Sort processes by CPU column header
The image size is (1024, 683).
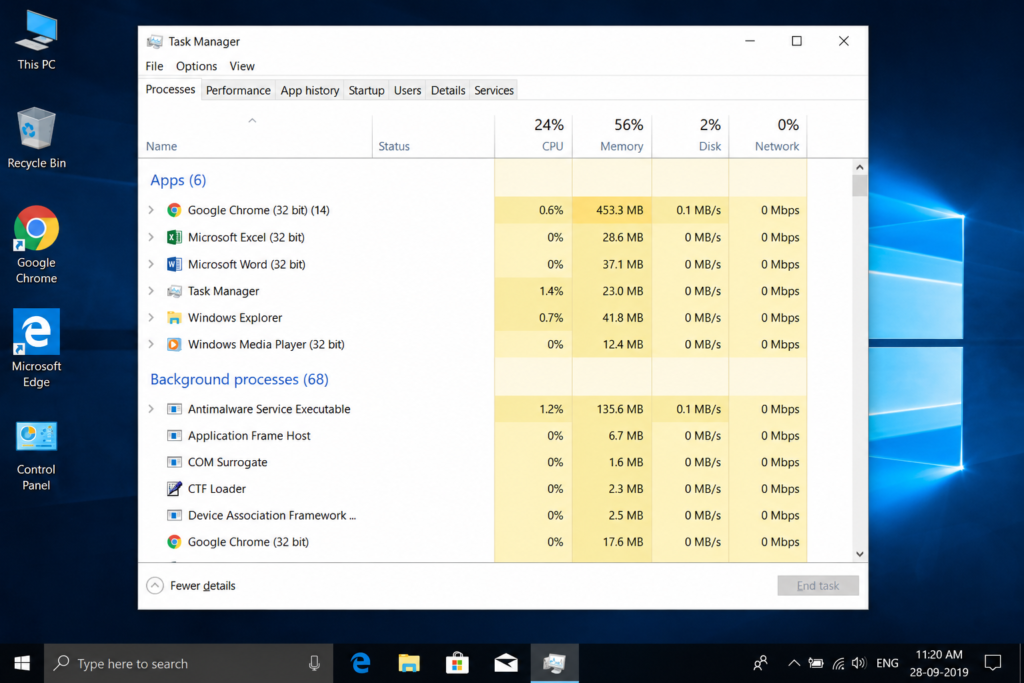click(534, 135)
